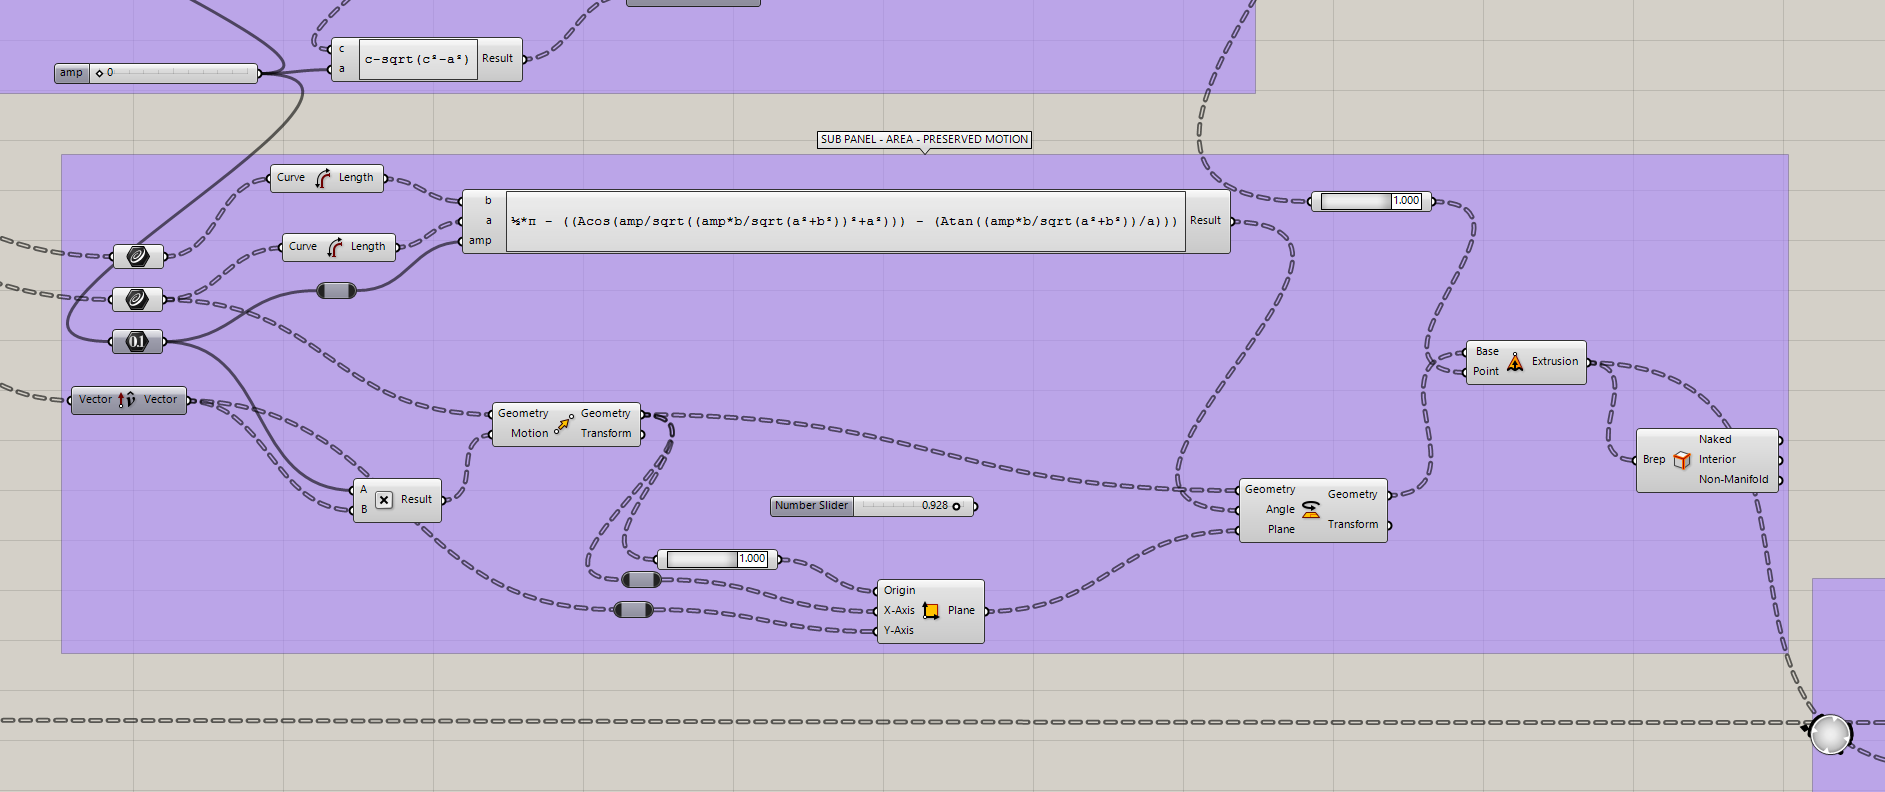Click the 'Transform' output on Move component
The height and width of the screenshot is (792, 1885).
point(606,434)
